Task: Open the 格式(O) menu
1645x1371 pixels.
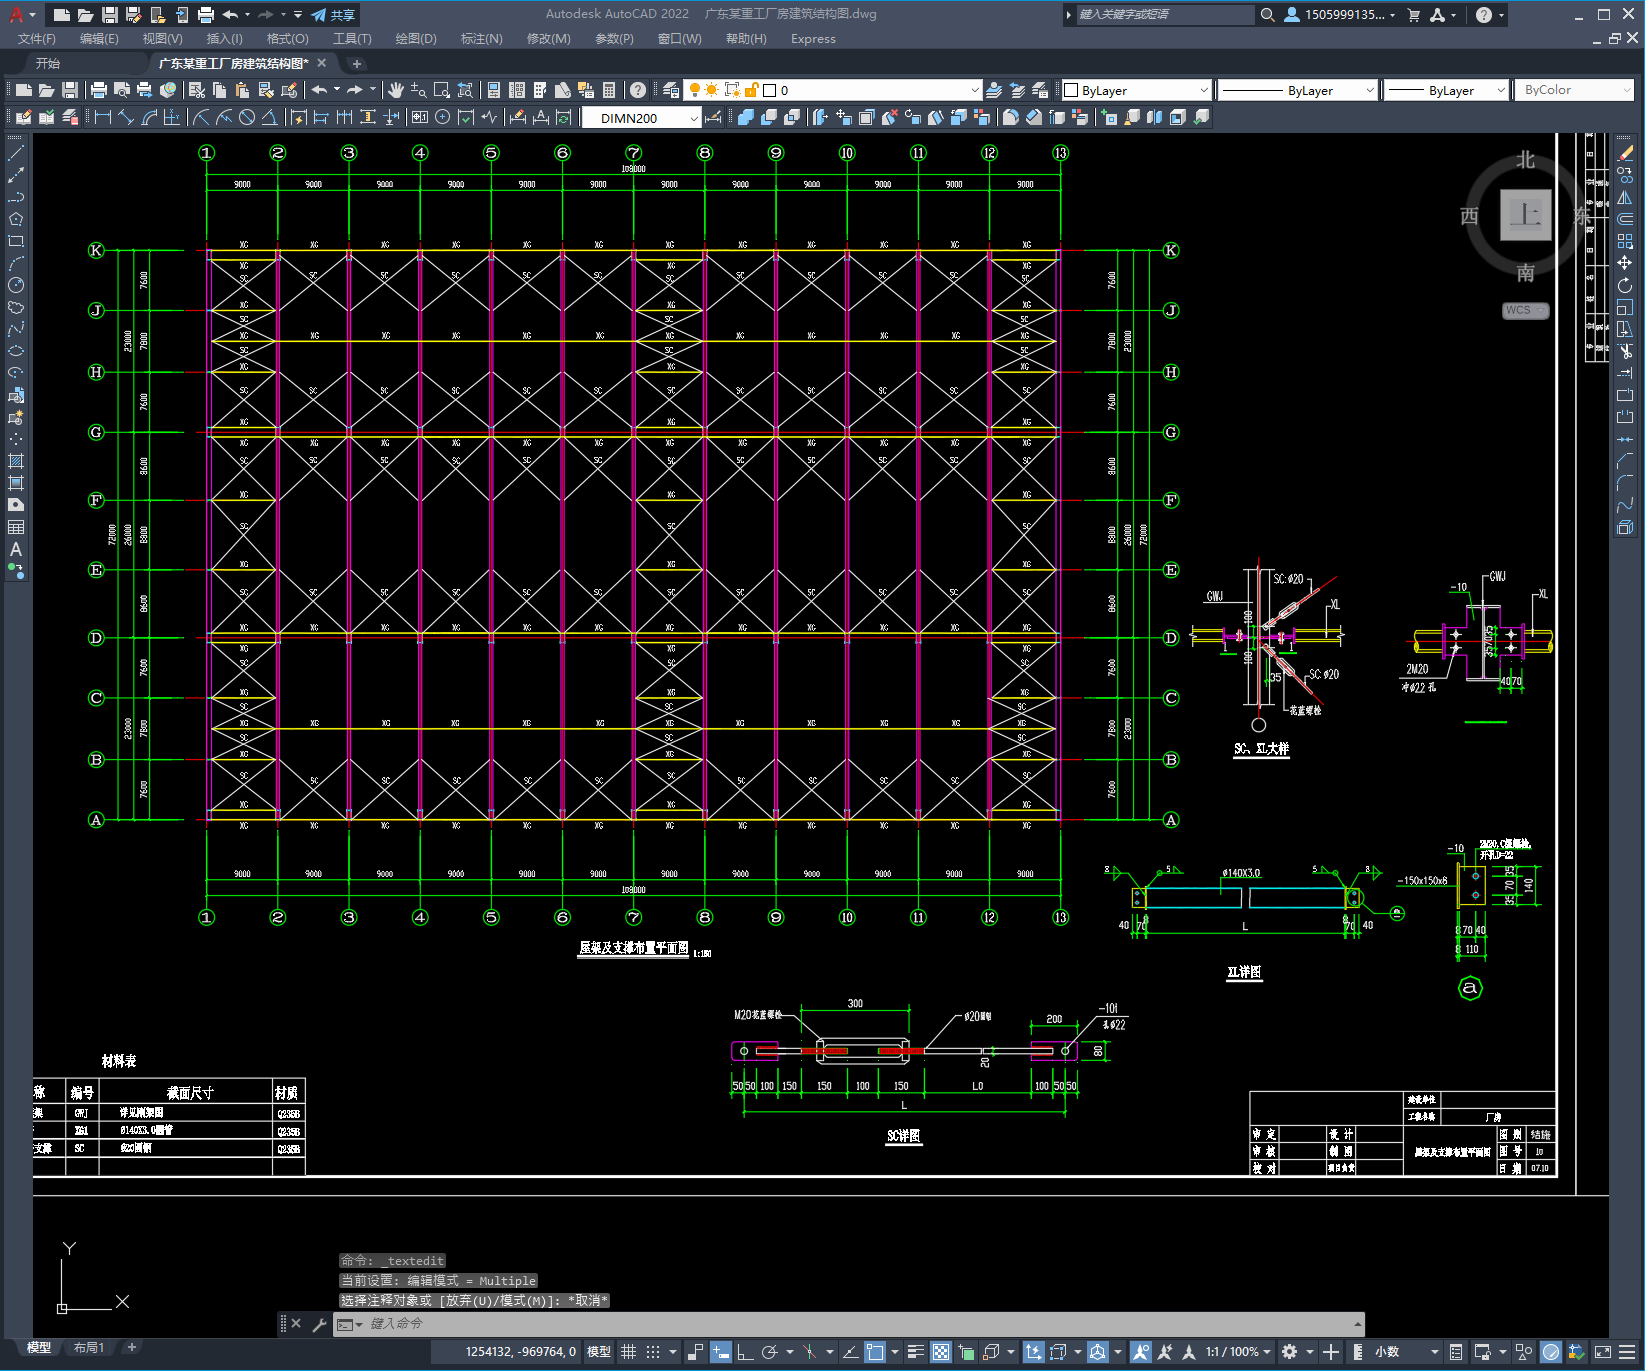Action: tap(287, 39)
